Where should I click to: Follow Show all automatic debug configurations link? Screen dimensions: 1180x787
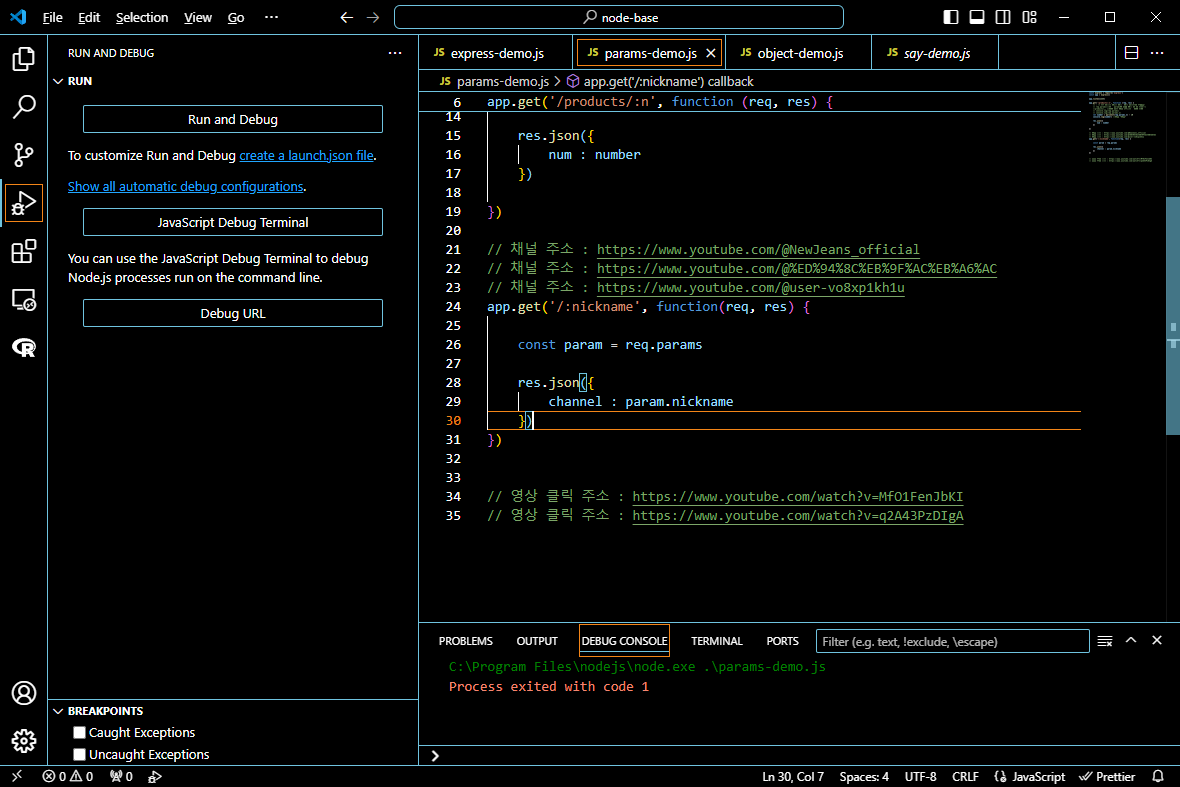click(x=185, y=187)
